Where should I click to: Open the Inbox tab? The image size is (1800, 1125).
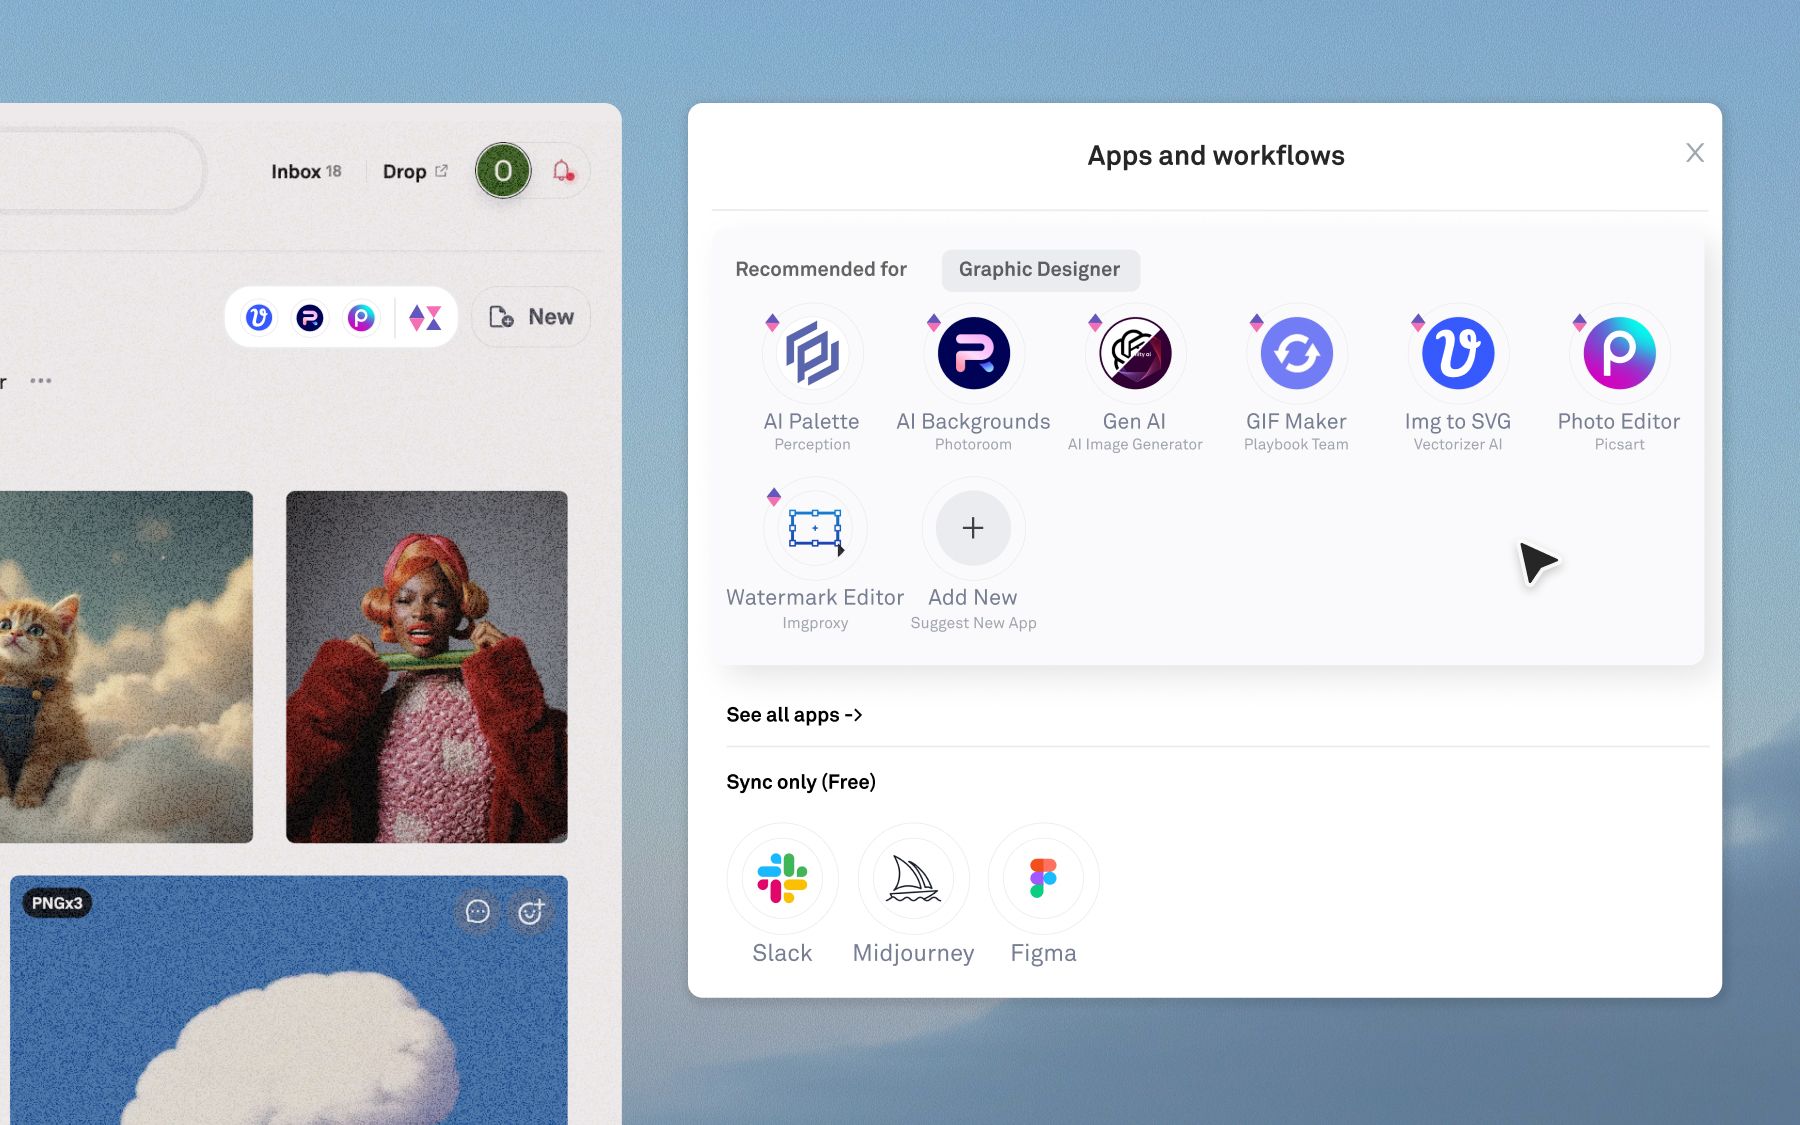click(306, 172)
